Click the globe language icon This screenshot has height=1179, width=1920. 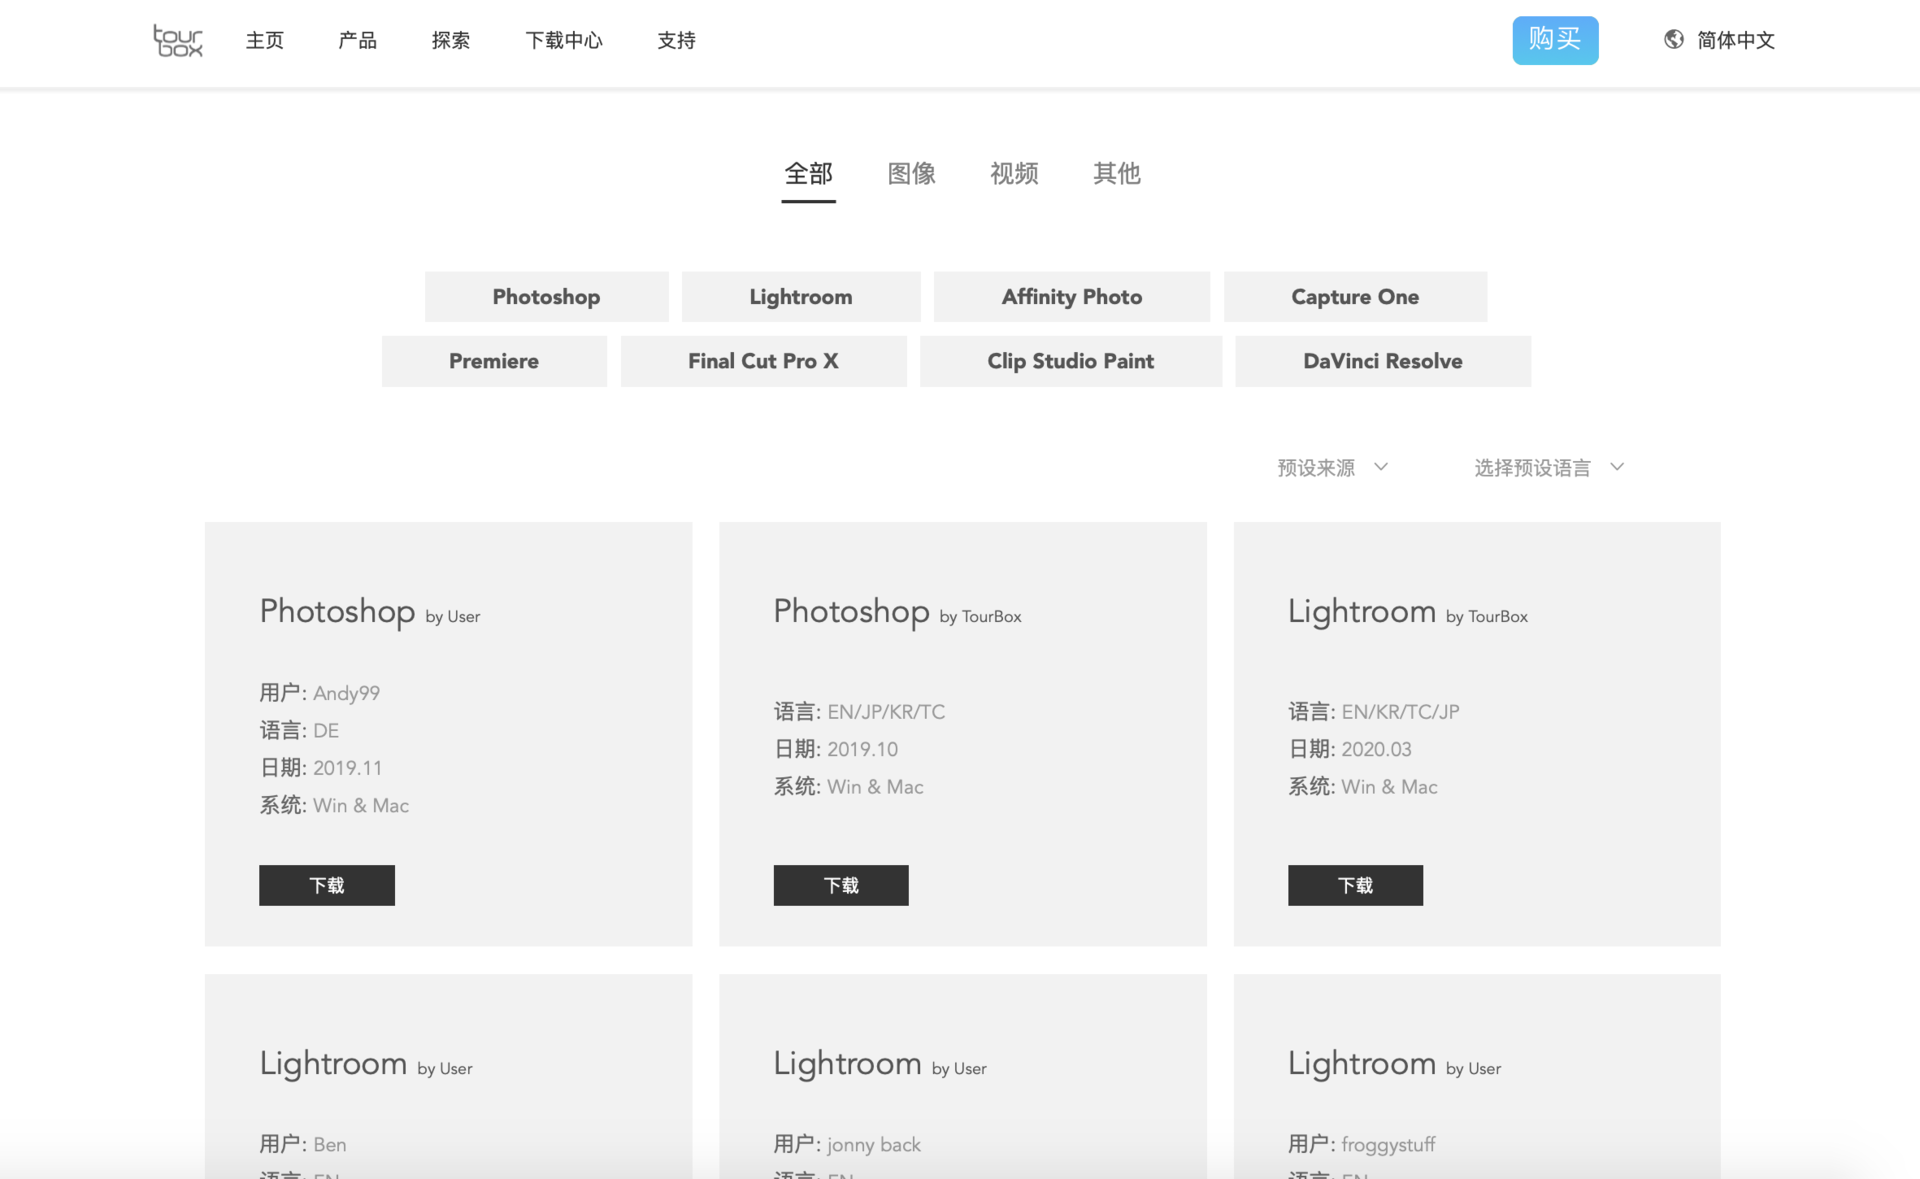point(1673,39)
